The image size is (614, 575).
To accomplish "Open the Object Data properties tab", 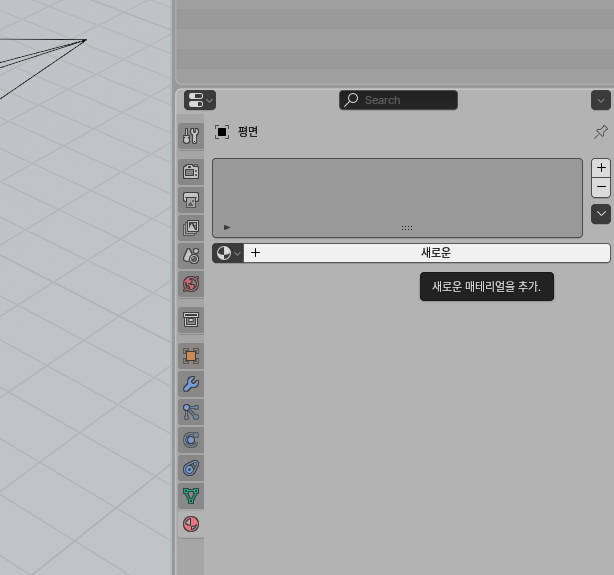I will [x=191, y=496].
